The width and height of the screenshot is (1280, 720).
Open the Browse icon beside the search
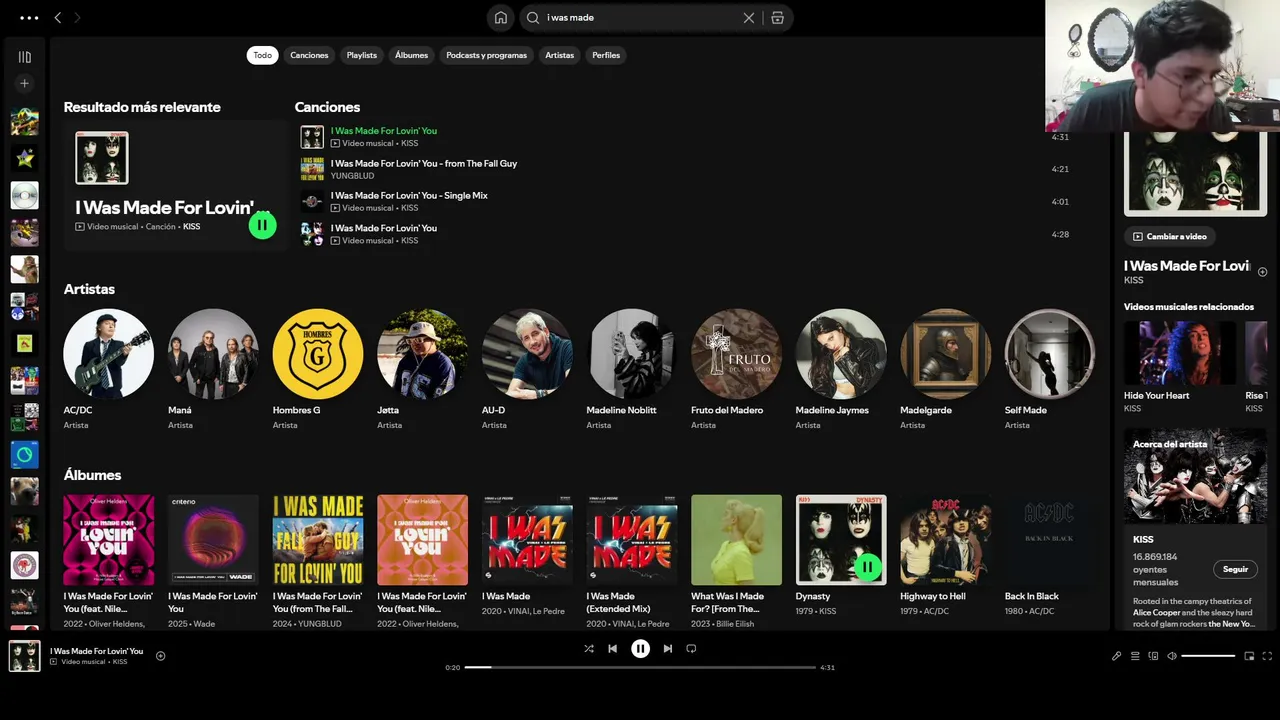[x=778, y=18]
